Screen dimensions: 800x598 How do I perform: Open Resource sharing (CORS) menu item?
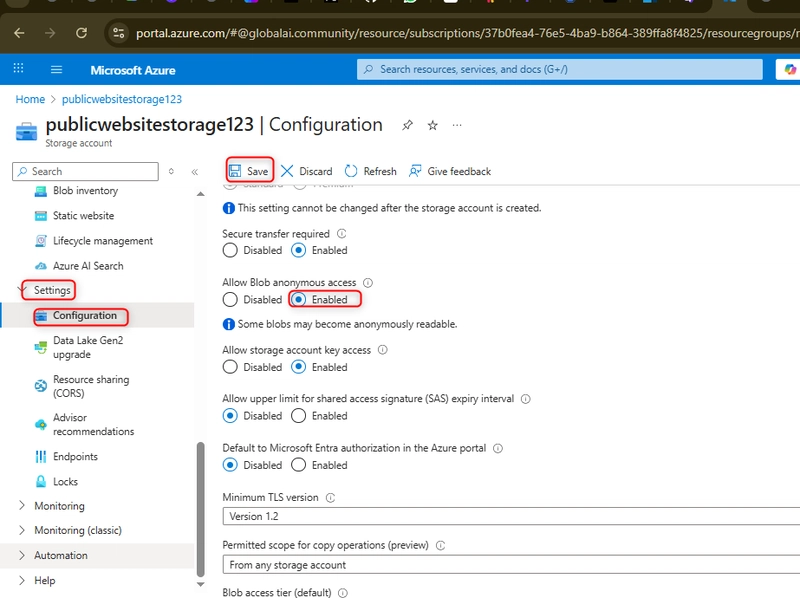coord(91,386)
